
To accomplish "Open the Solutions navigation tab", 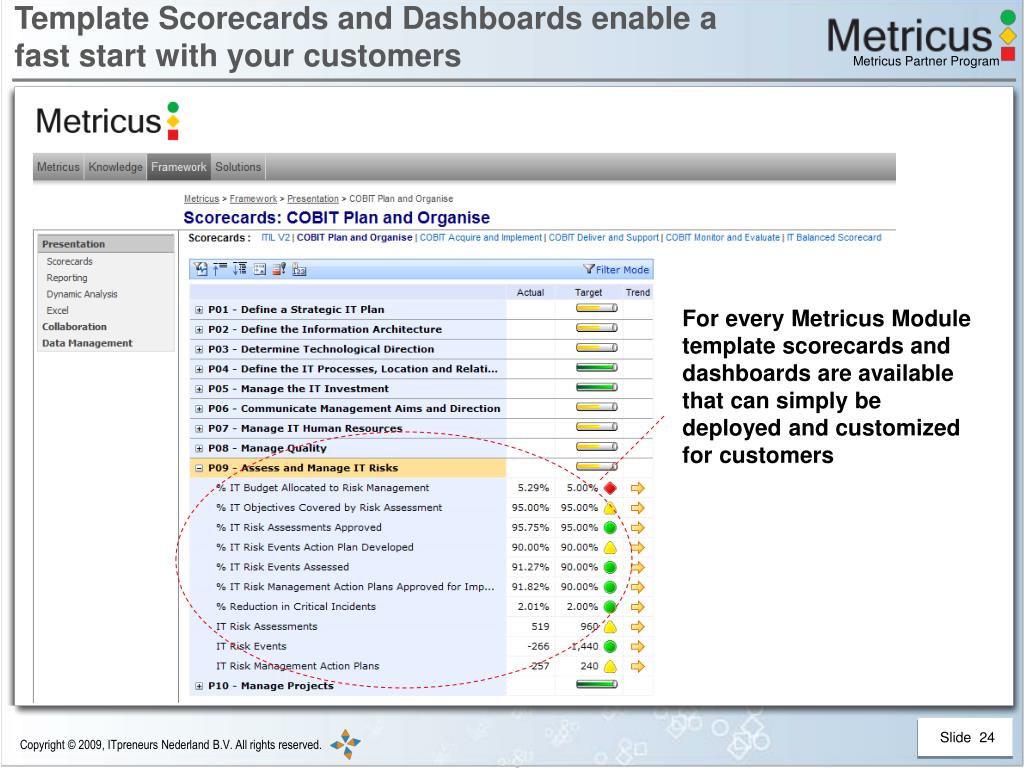I will pyautogui.click(x=238, y=167).
